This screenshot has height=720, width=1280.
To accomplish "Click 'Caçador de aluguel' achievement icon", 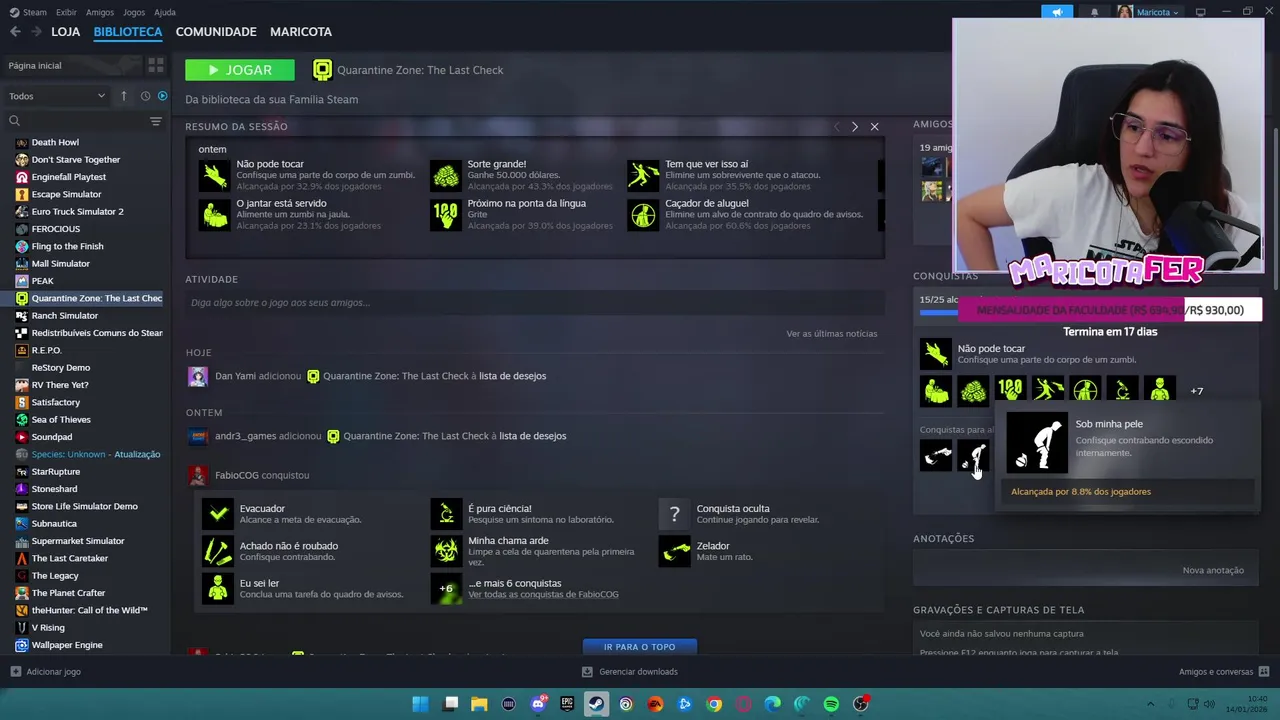I will (643, 214).
